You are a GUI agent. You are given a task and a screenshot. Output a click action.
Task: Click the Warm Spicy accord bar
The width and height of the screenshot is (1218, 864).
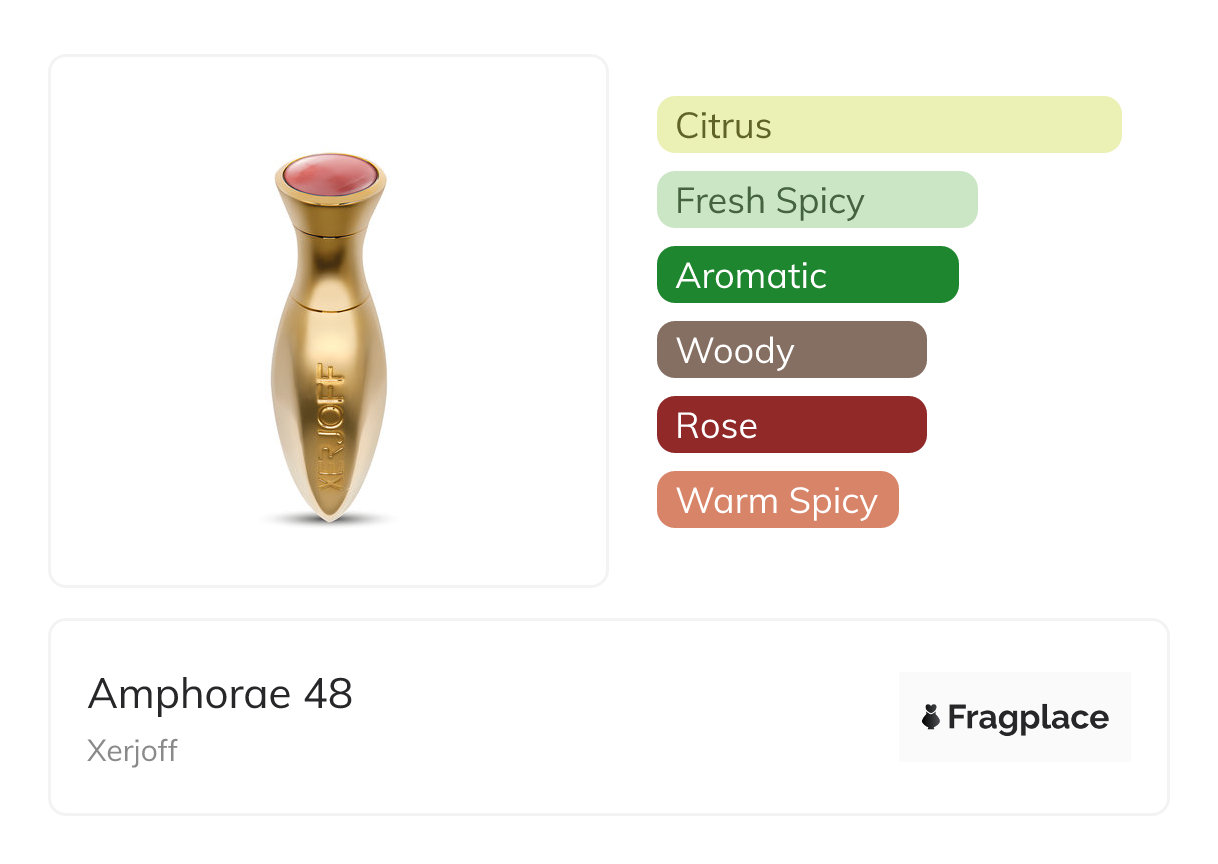[777, 500]
